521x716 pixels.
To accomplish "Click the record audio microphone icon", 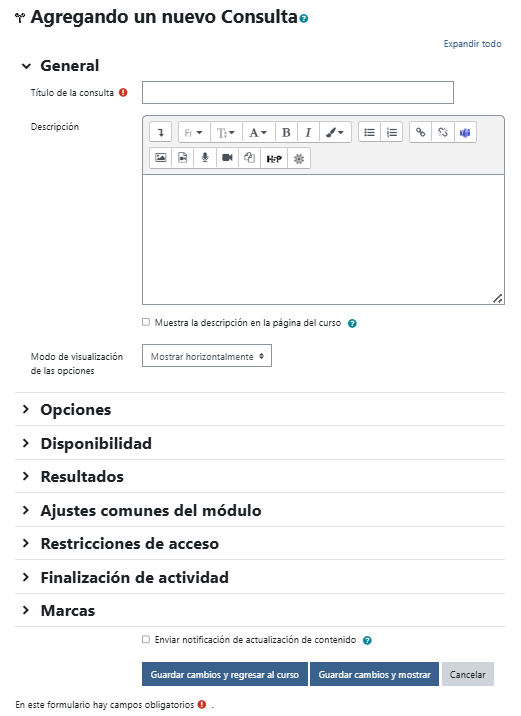I will pos(205,158).
